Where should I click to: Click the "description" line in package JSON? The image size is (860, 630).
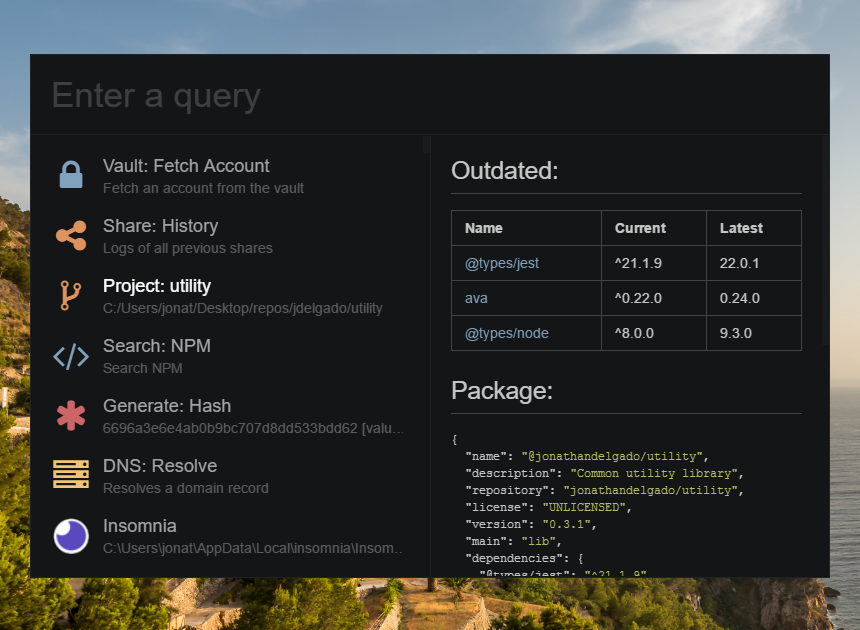tap(604, 473)
